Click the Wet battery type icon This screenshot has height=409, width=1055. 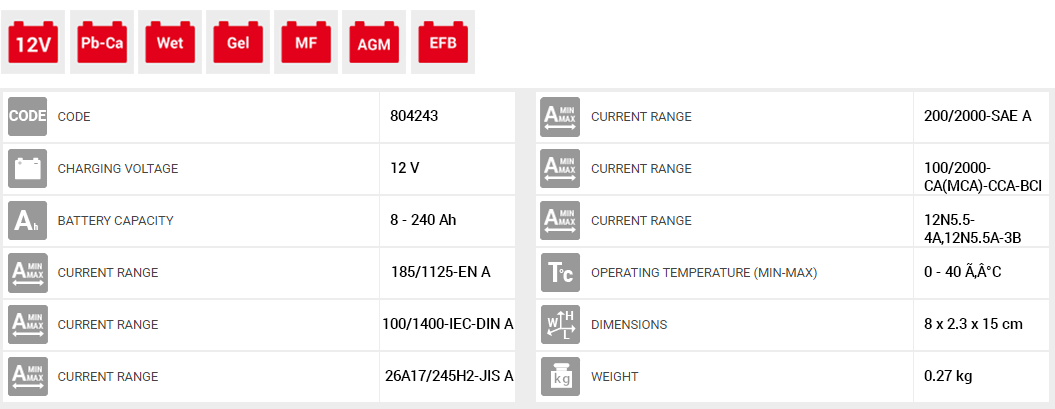[169, 43]
